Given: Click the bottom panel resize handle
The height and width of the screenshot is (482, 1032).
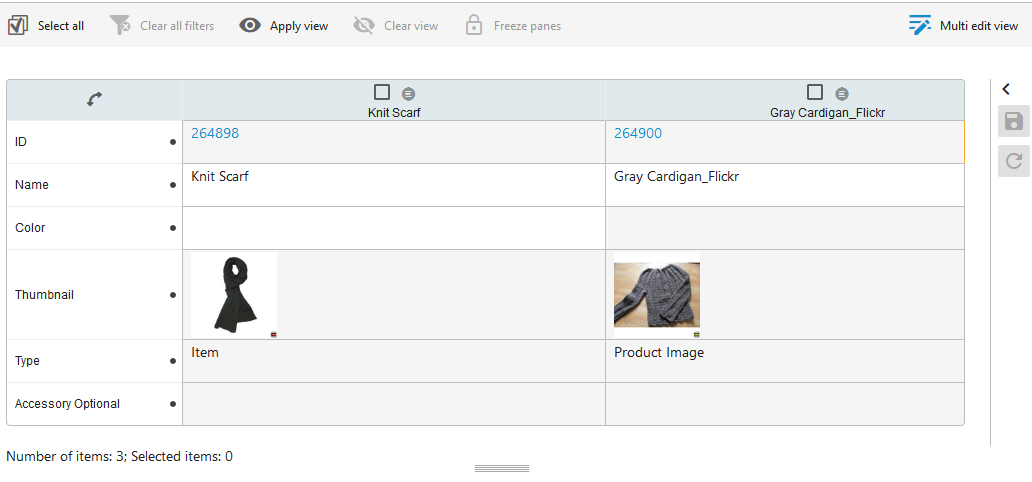Looking at the screenshot, I should [501, 468].
